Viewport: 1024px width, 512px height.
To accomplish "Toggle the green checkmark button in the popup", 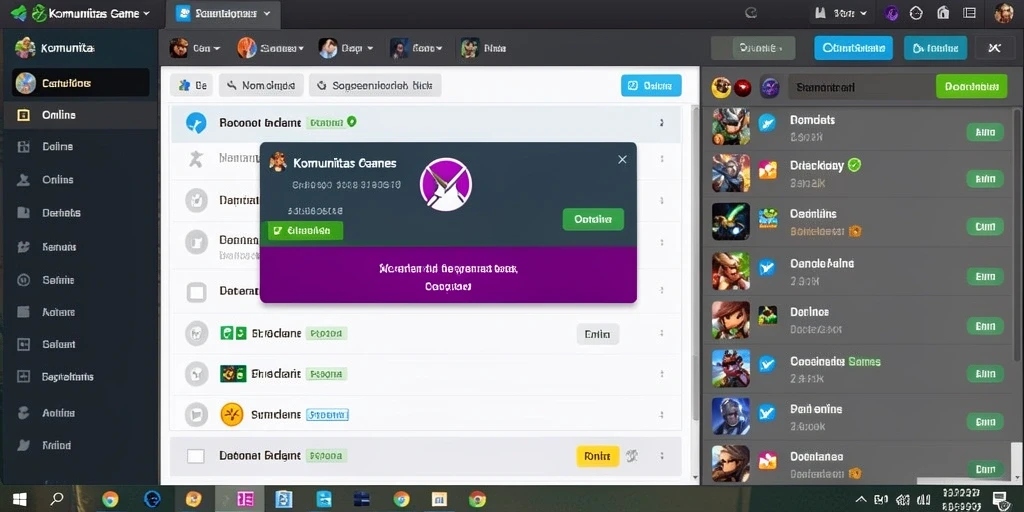I will 306,231.
